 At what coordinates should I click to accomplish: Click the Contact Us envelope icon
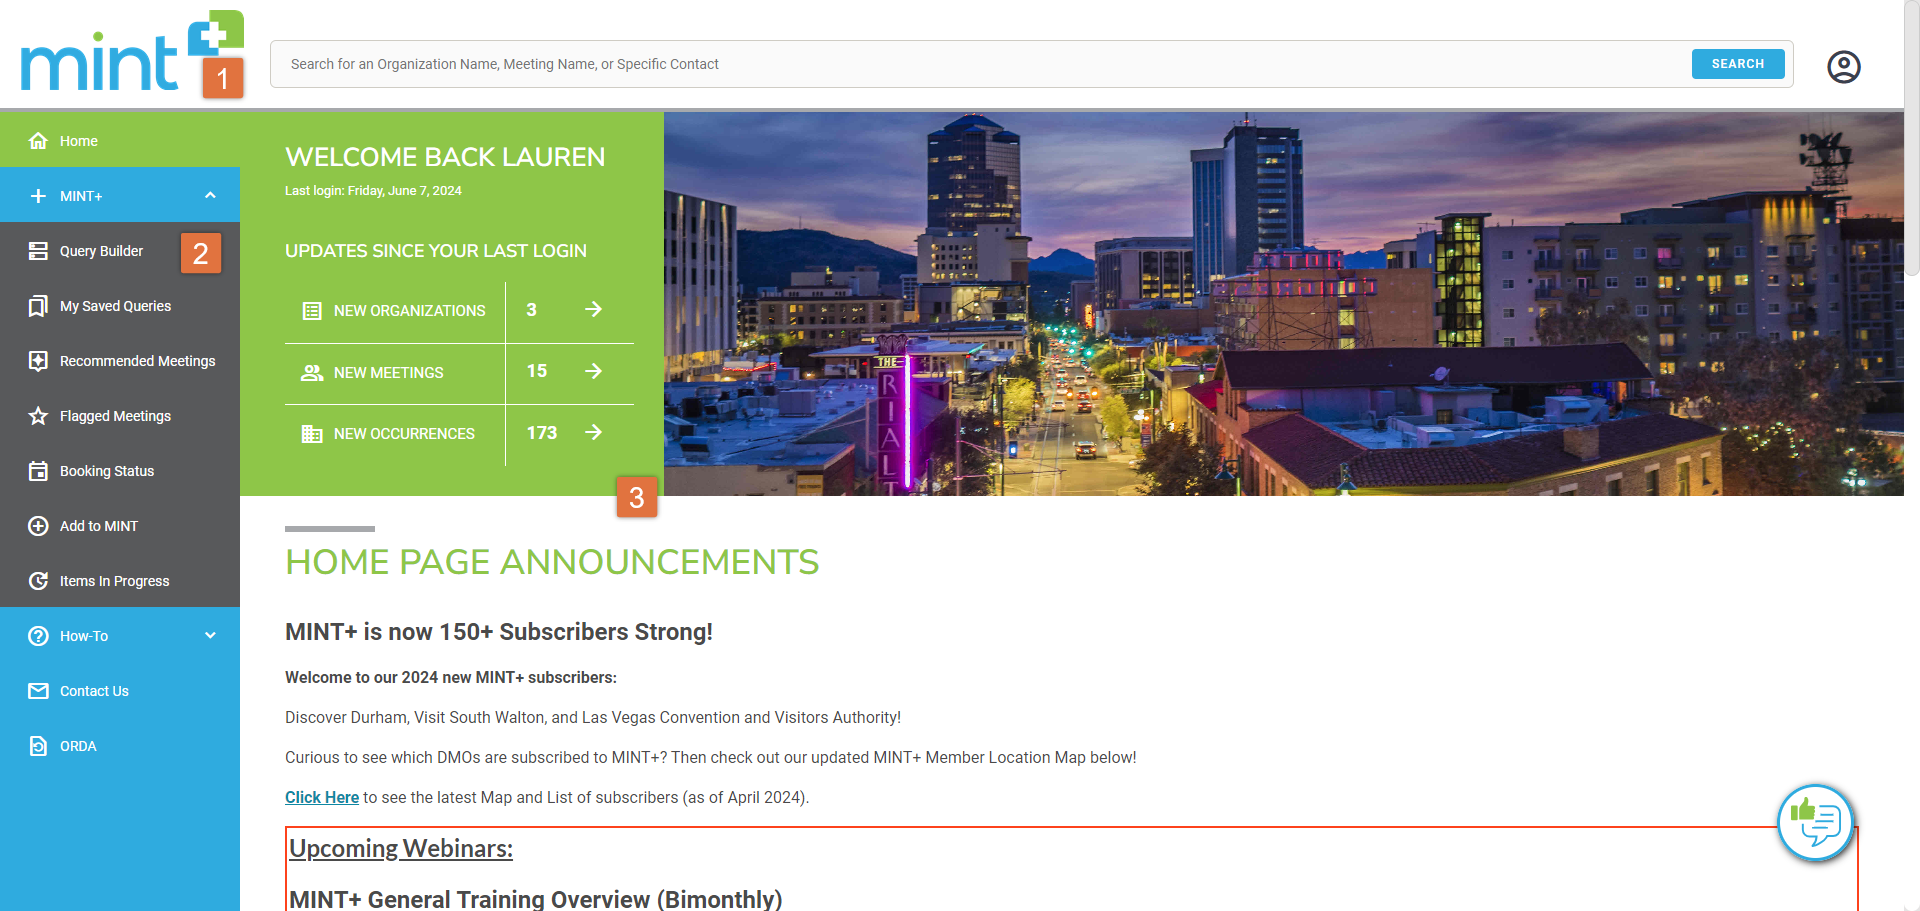click(x=38, y=691)
